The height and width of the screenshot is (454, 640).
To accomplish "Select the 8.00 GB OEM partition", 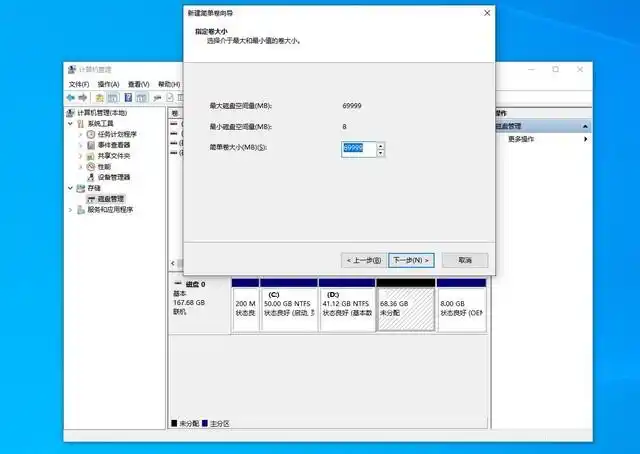I will 461,305.
